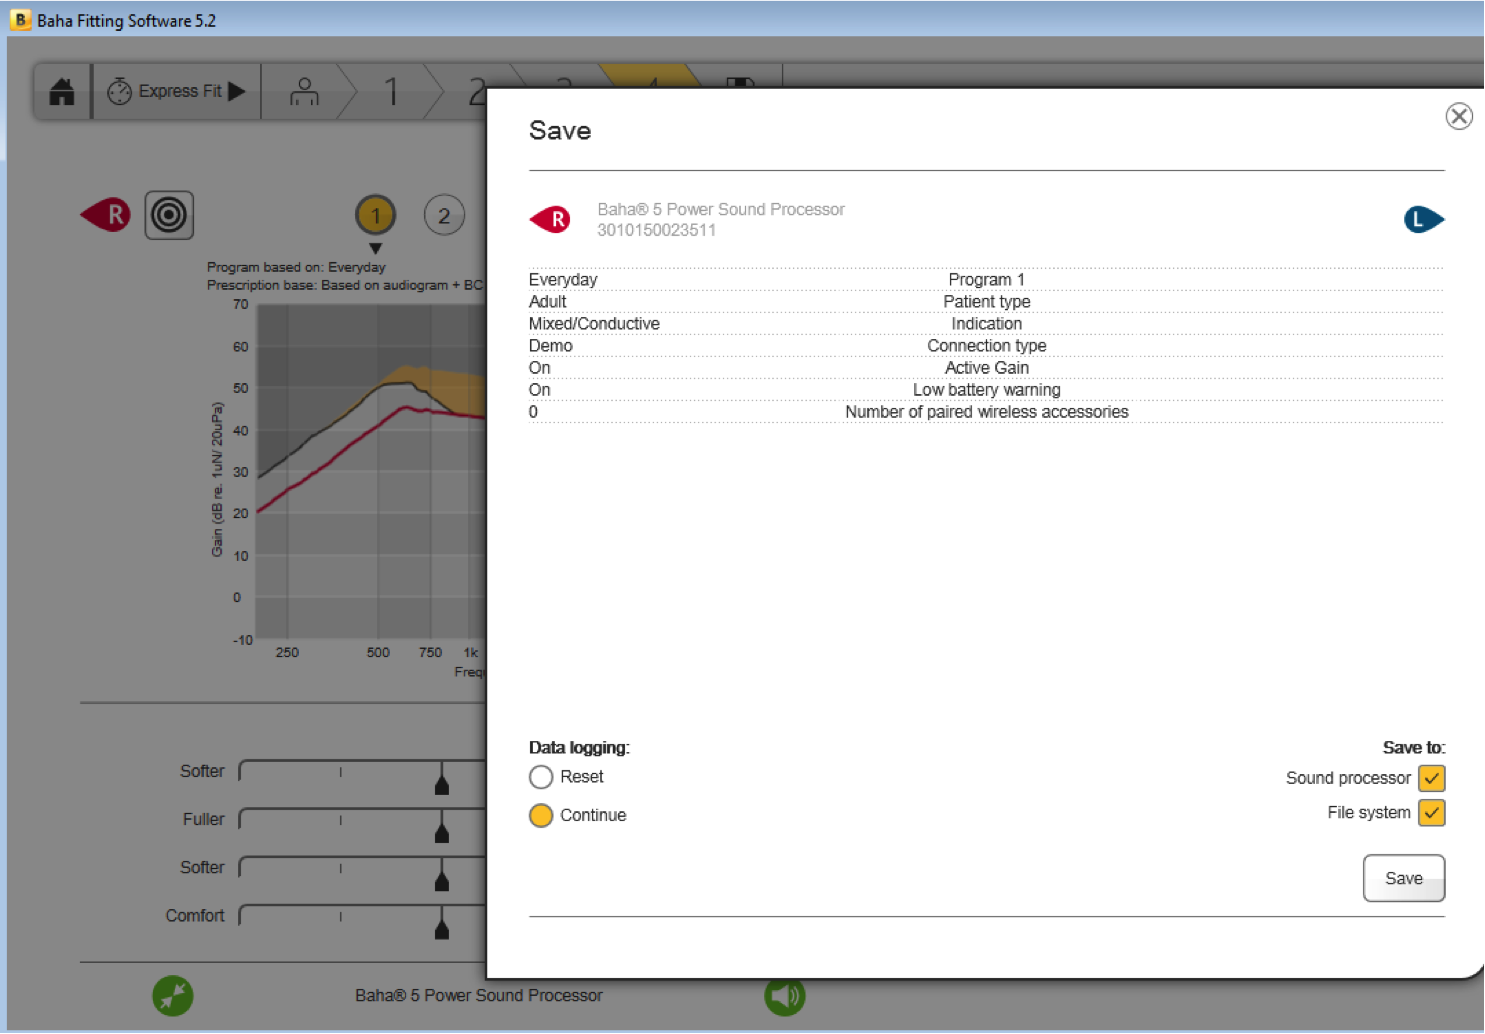Image resolution: width=1485 pixels, height=1034 pixels.
Task: Open the patient profile step icon
Action: [304, 92]
